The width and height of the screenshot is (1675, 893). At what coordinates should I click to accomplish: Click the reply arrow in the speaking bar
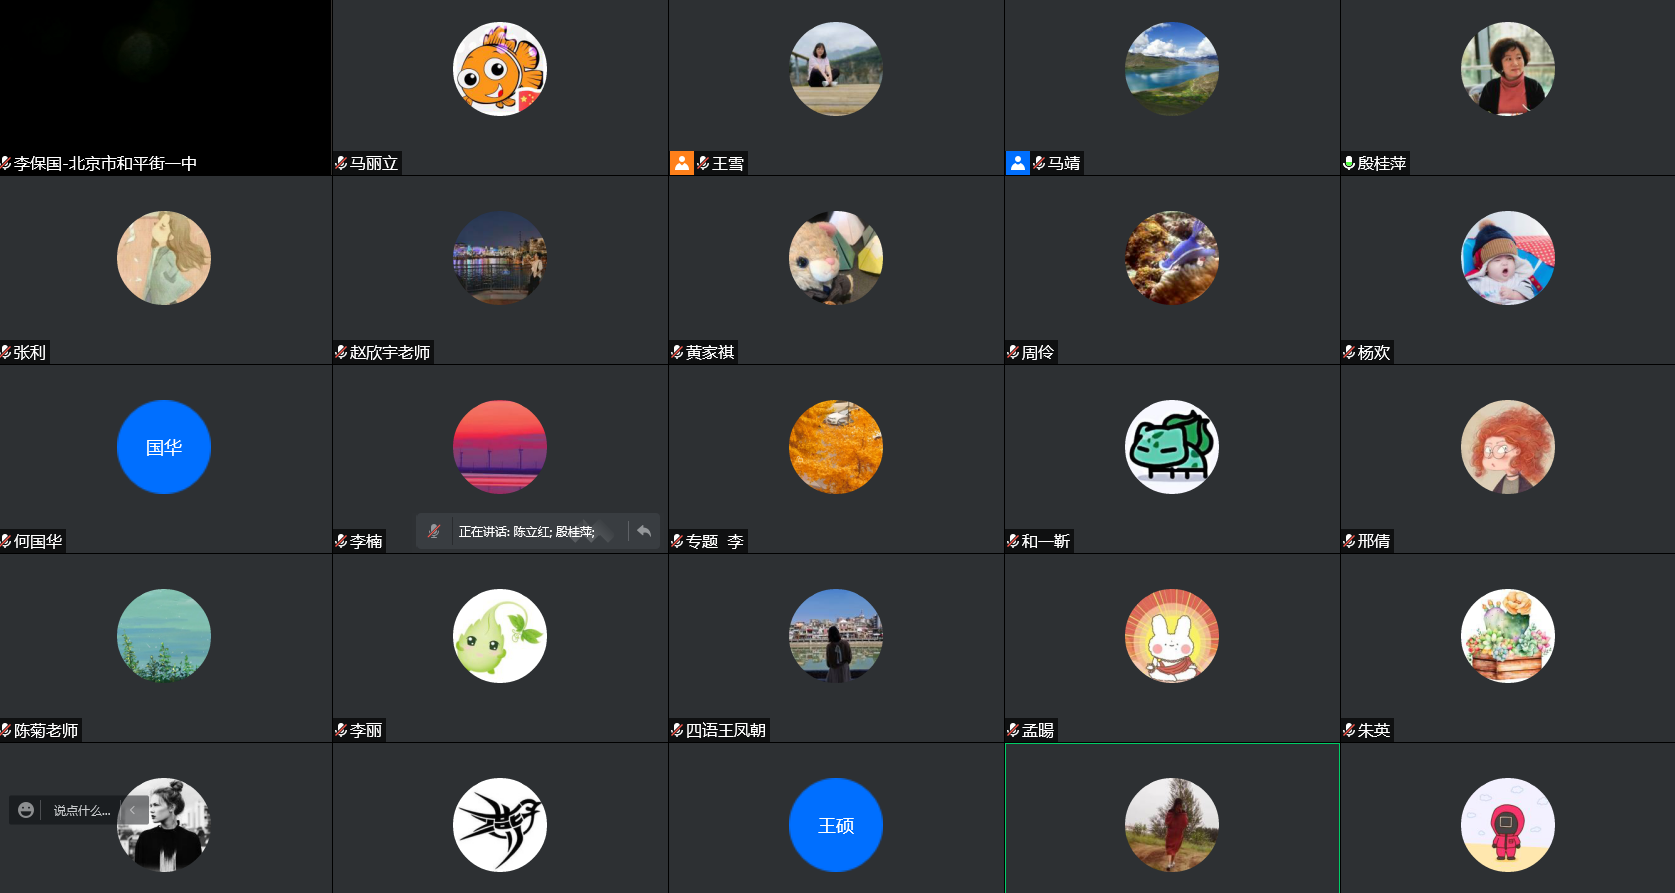[644, 531]
